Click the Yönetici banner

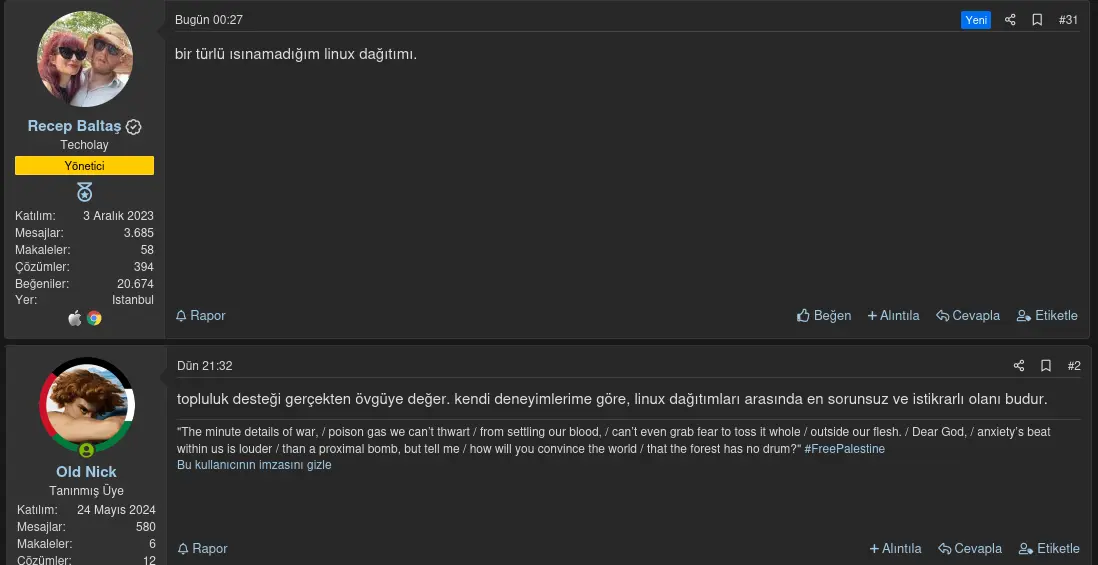tap(84, 166)
